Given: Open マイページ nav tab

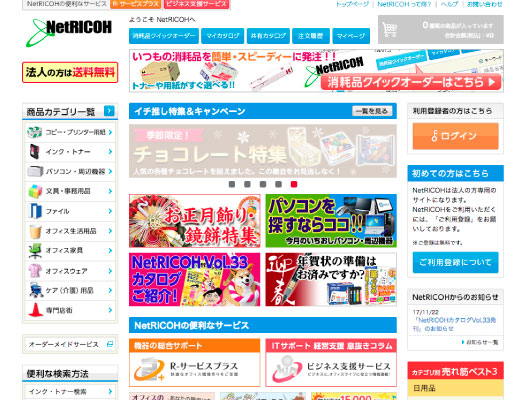Looking at the screenshot, I should (x=351, y=36).
